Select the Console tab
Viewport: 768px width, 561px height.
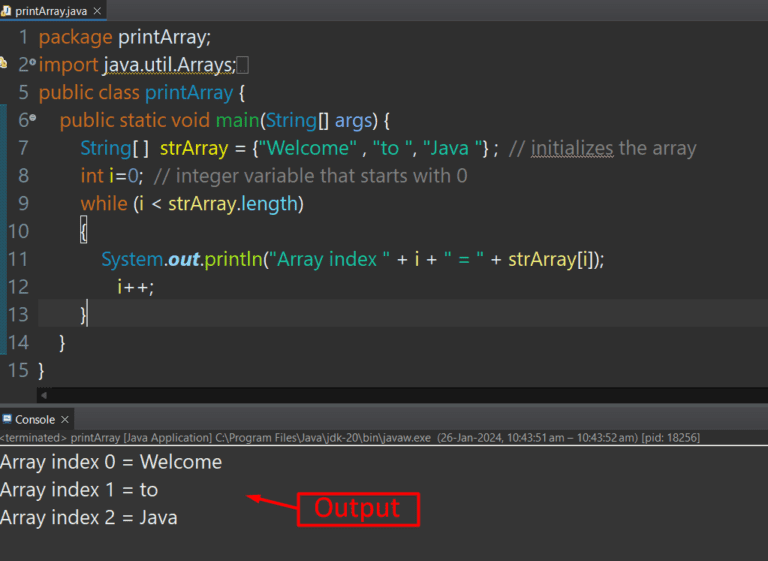point(35,419)
